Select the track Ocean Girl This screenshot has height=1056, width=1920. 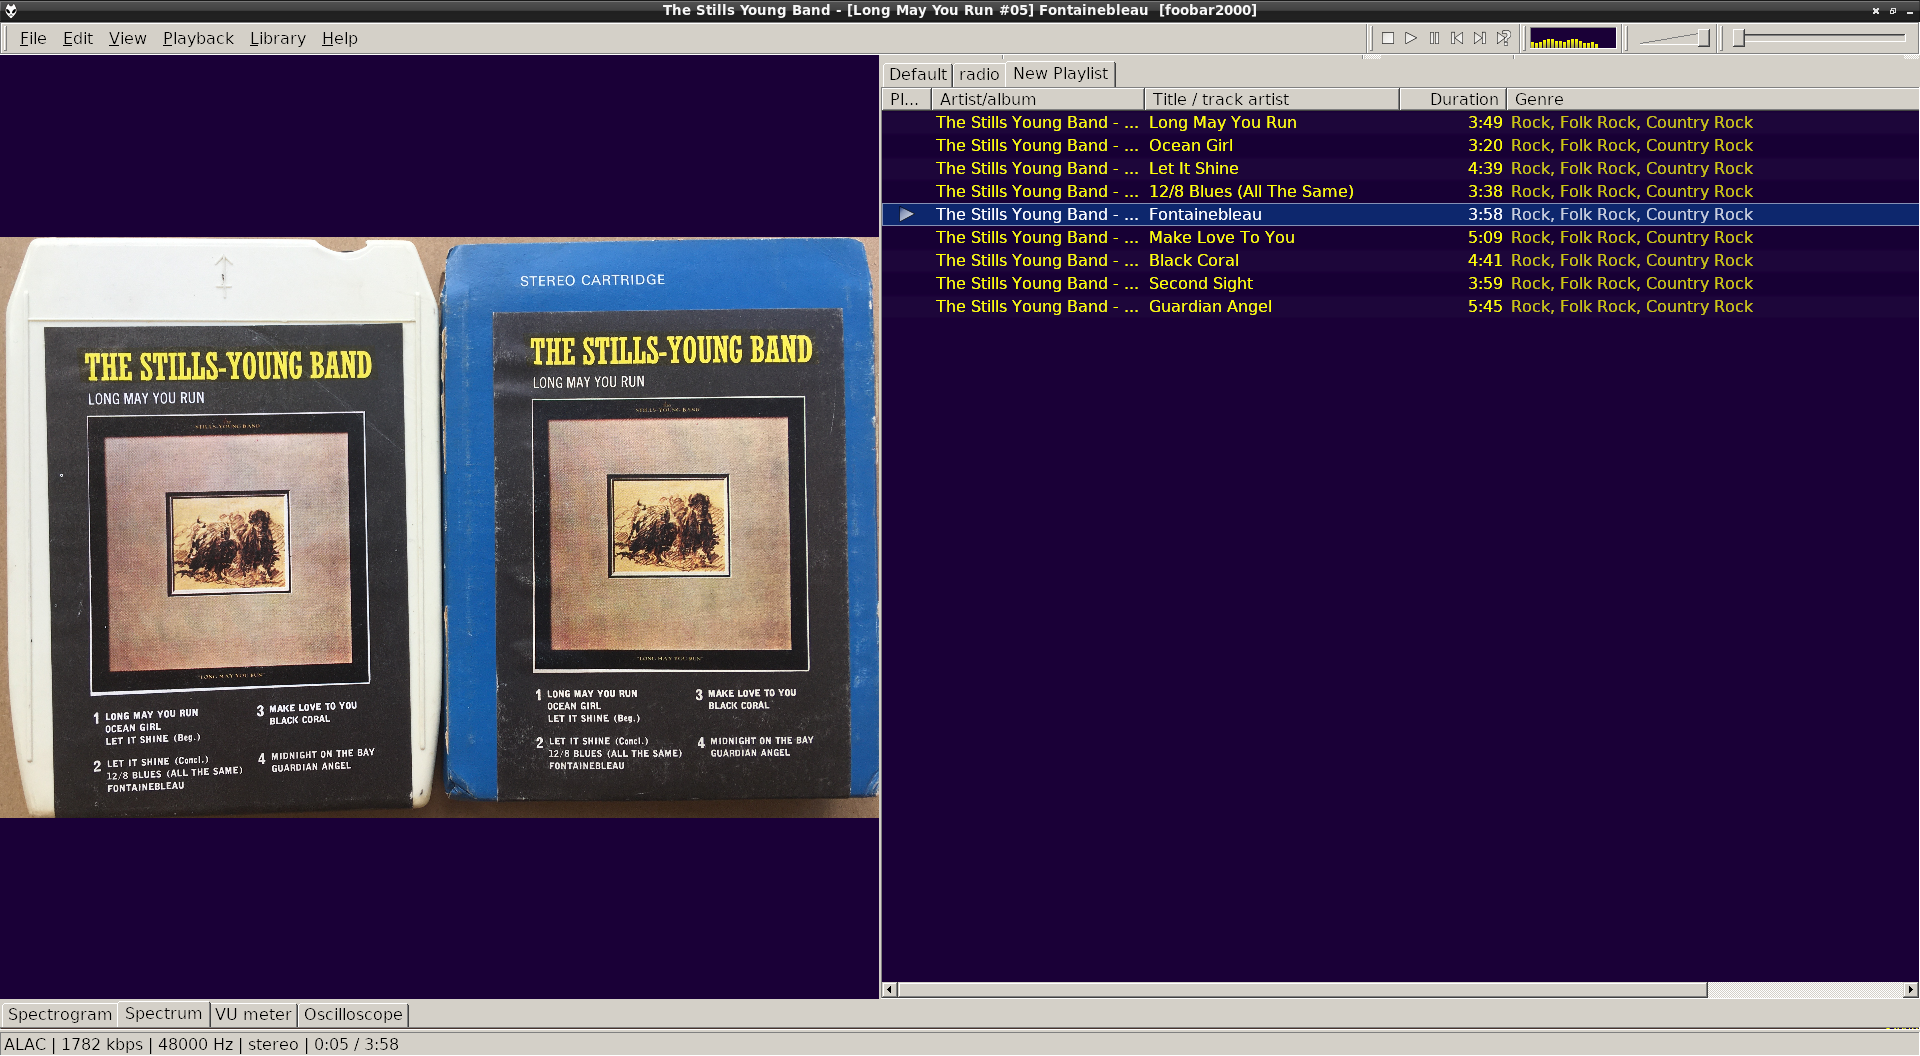(x=1400, y=145)
